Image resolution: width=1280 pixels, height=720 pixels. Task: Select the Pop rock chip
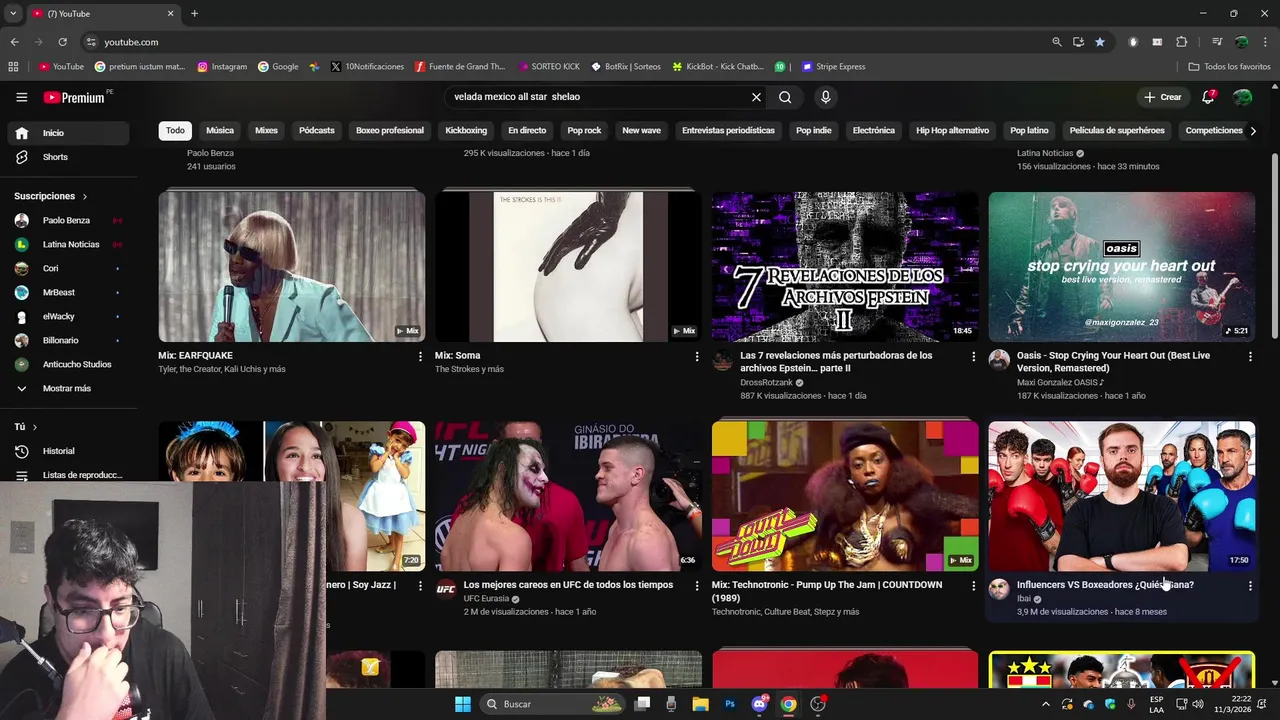click(584, 131)
